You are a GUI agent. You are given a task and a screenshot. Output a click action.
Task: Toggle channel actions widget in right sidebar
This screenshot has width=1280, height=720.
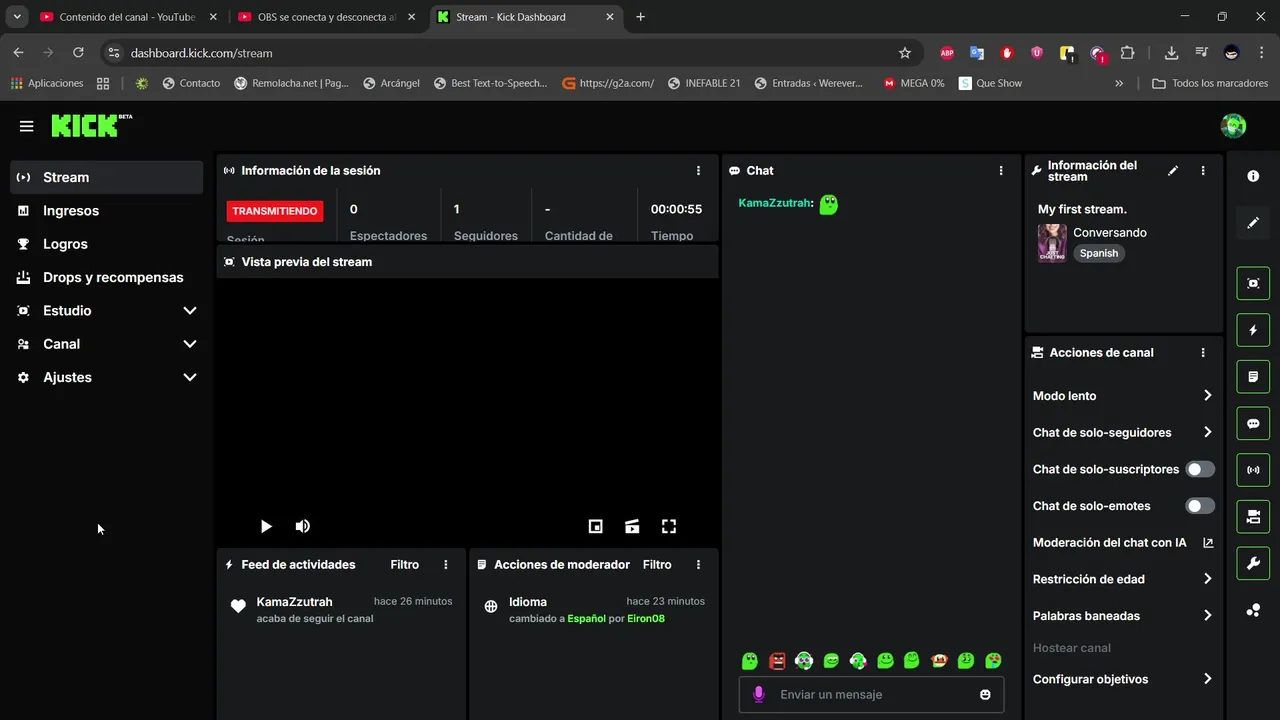click(x=1253, y=517)
